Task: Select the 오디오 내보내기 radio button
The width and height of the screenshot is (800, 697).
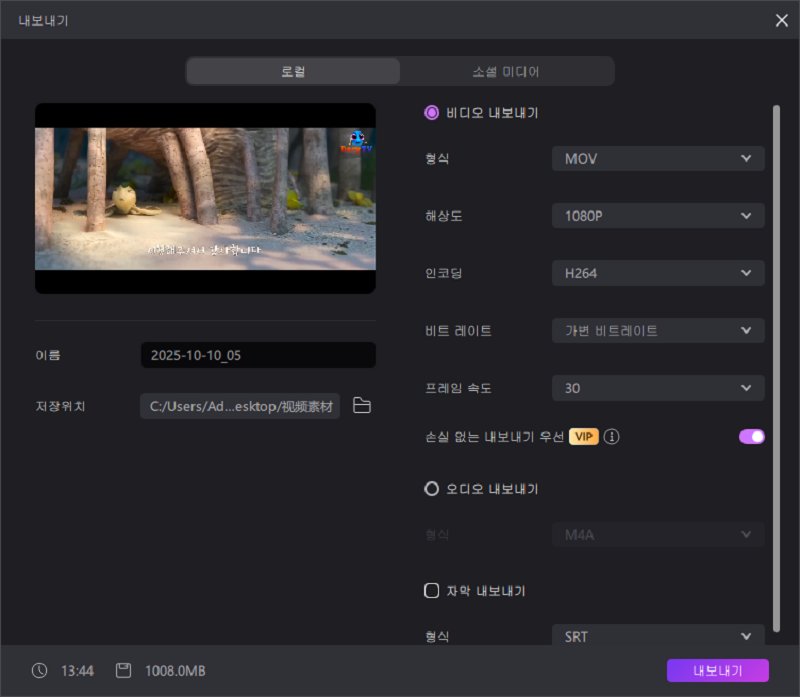Action: point(432,489)
